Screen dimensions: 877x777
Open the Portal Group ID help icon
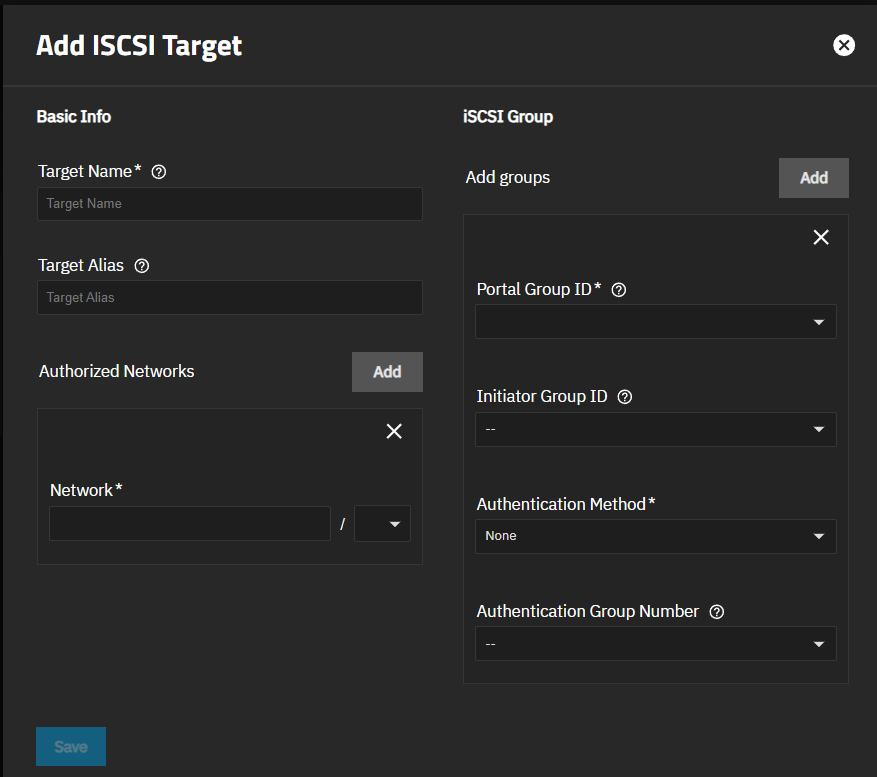[x=618, y=289]
